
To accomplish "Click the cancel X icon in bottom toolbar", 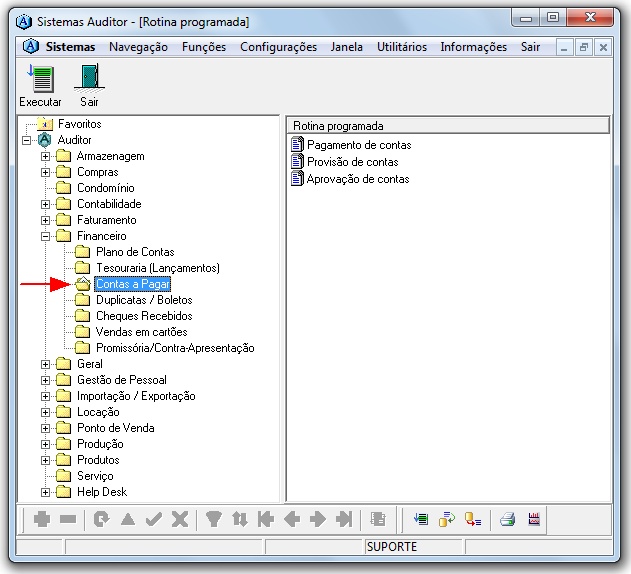I will [x=180, y=519].
